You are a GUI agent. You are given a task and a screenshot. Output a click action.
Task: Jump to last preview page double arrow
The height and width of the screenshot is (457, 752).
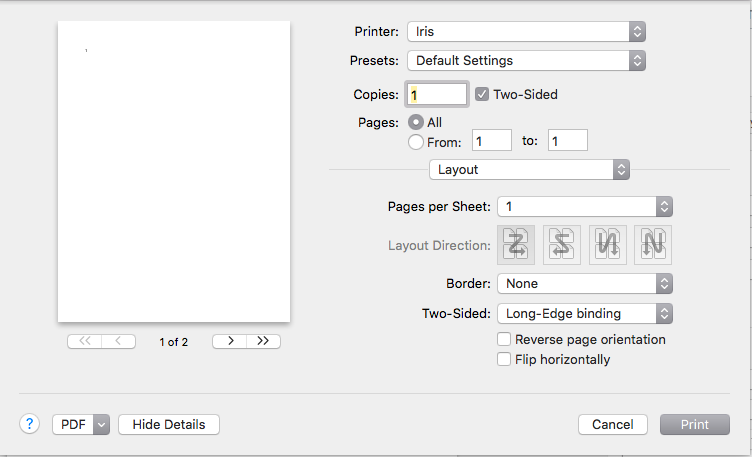(x=264, y=341)
